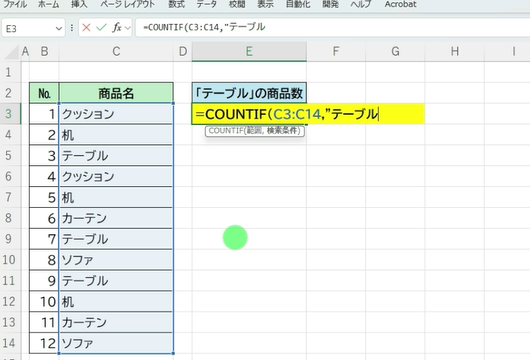Viewport: 530px width, 360px height.
Task: Select column B header
Action: click(x=44, y=52)
